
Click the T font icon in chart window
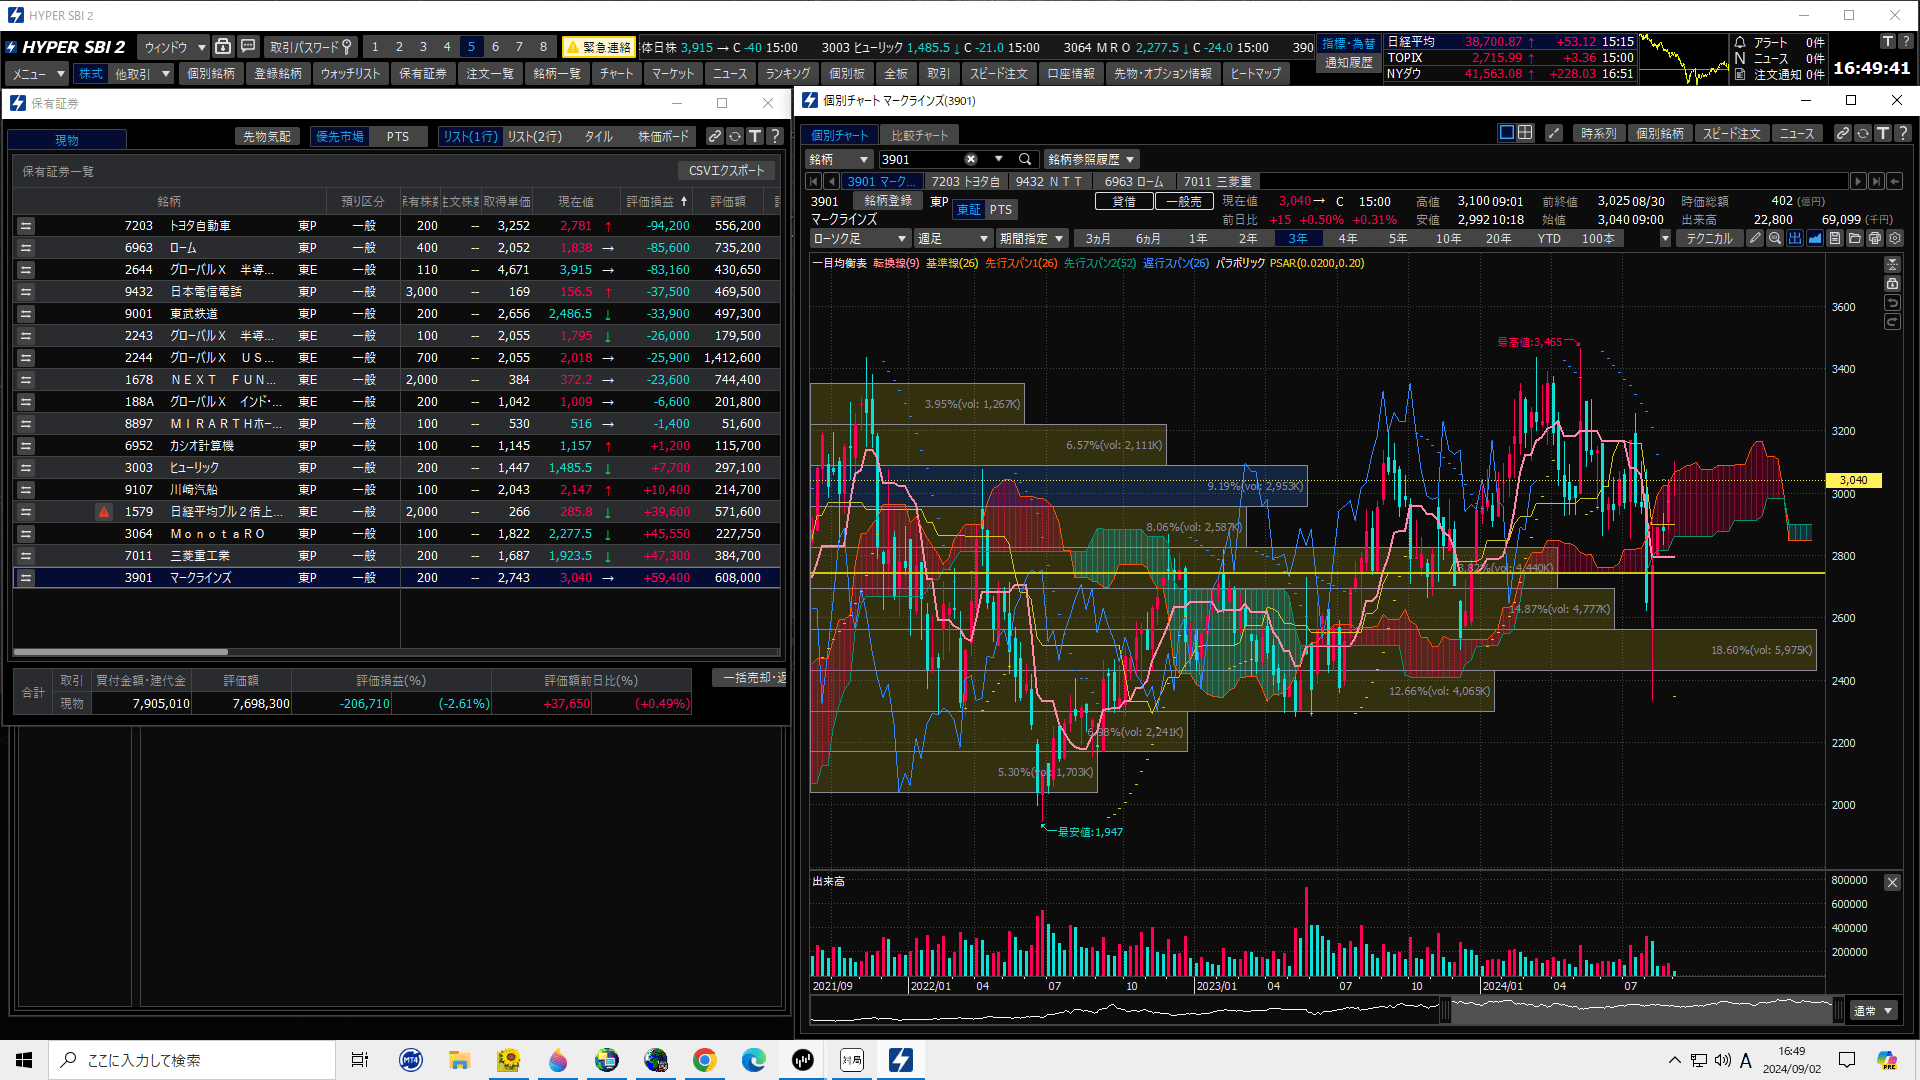click(x=1883, y=133)
